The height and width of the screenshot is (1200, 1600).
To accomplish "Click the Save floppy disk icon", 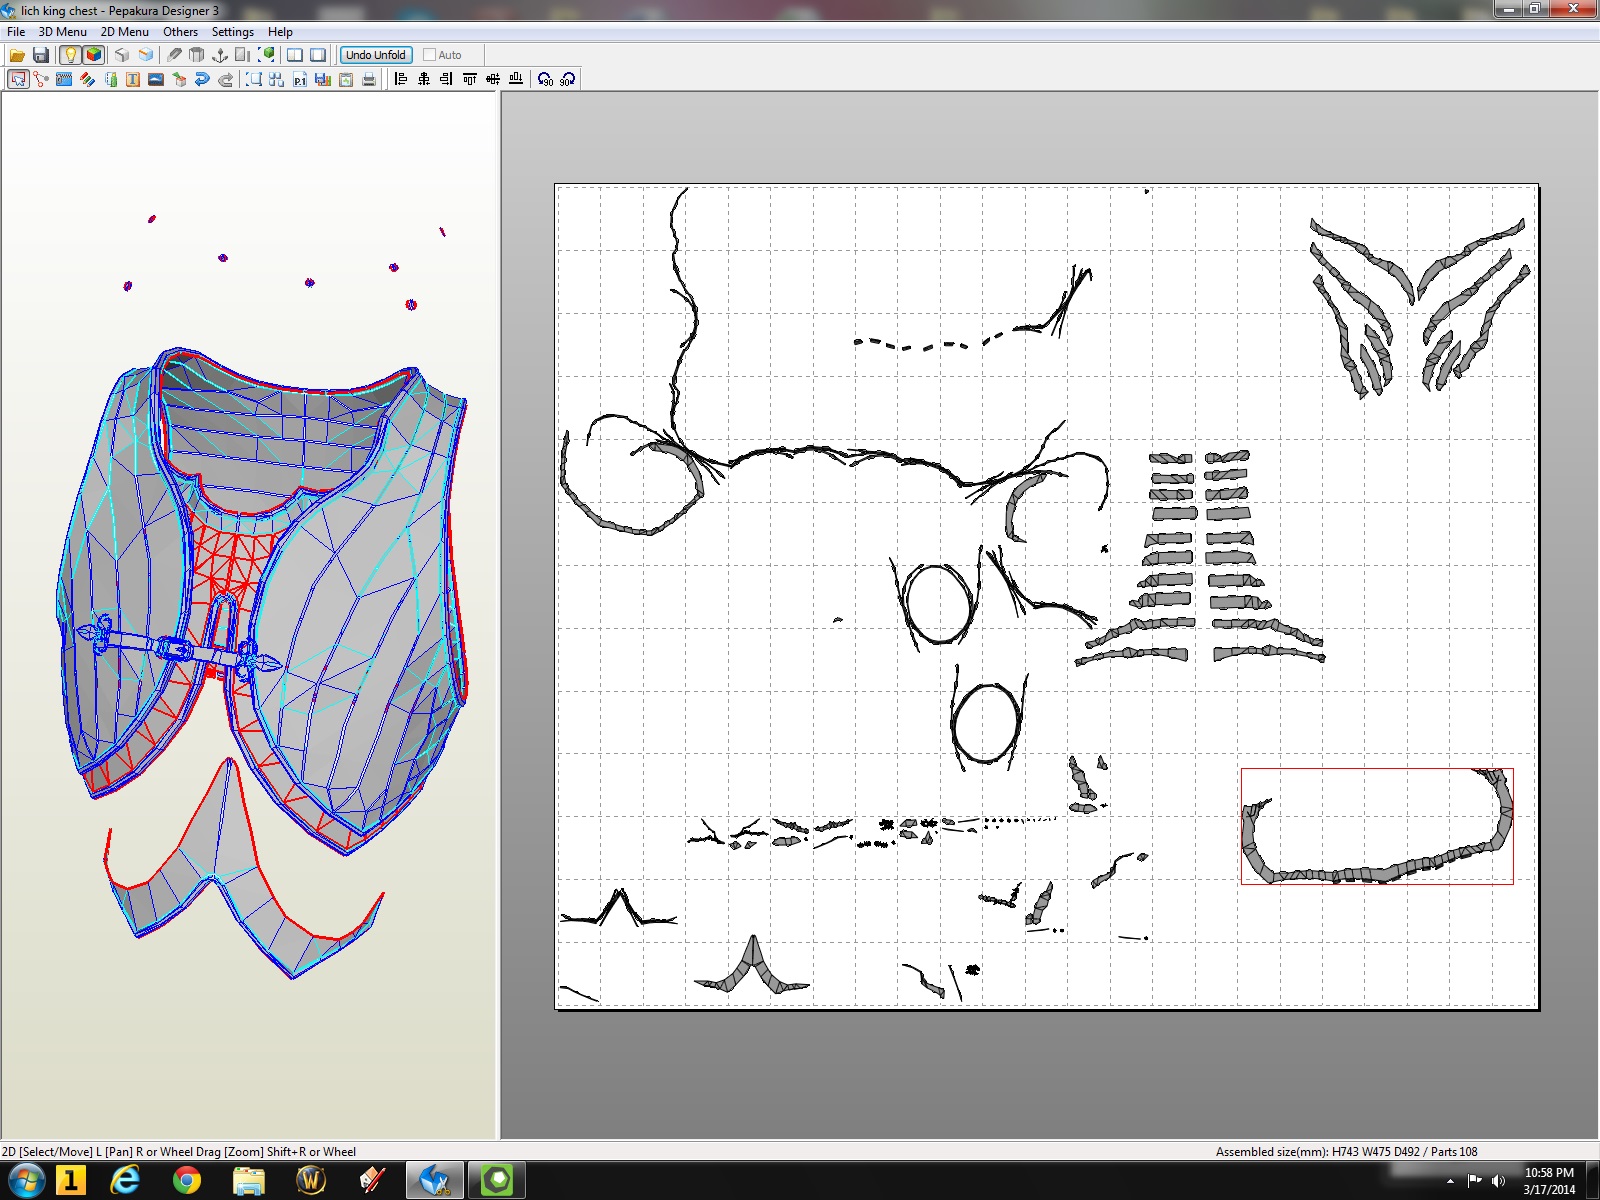I will (41, 55).
